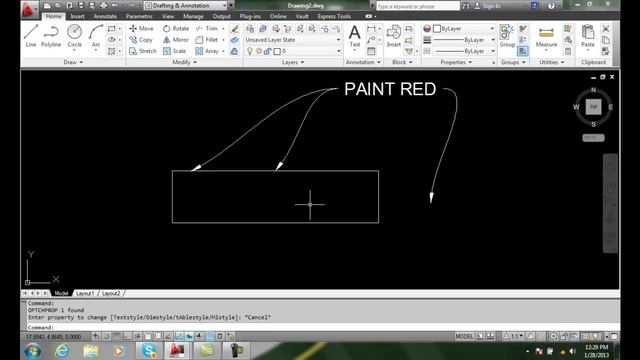Click the Offset icon in Modify
Screen dimensions: 640x360
click(234, 51)
